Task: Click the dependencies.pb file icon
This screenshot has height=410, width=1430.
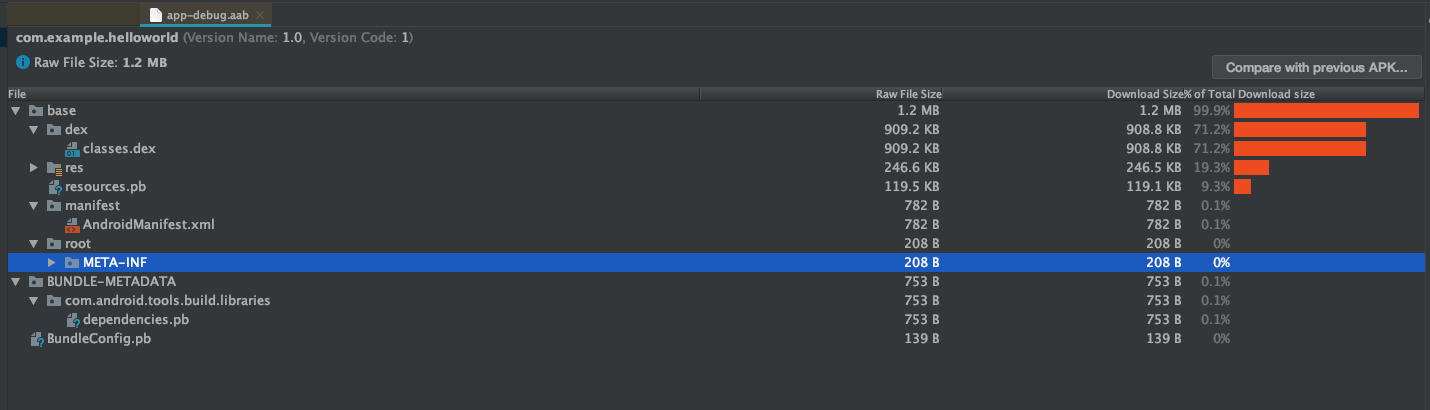Action: click(x=72, y=320)
